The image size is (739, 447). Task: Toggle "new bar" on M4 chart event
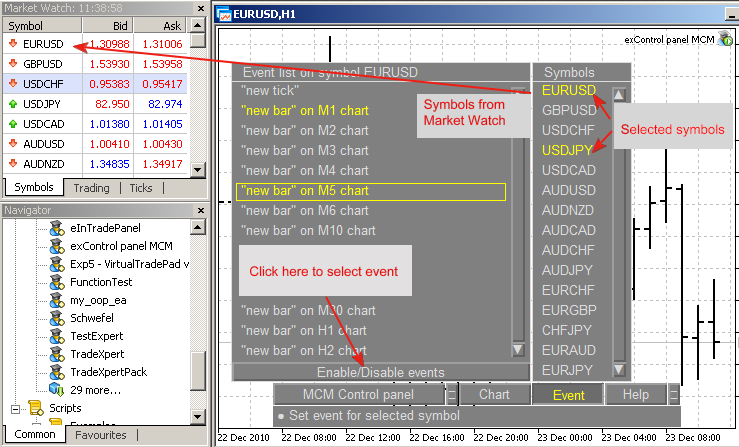tap(305, 171)
